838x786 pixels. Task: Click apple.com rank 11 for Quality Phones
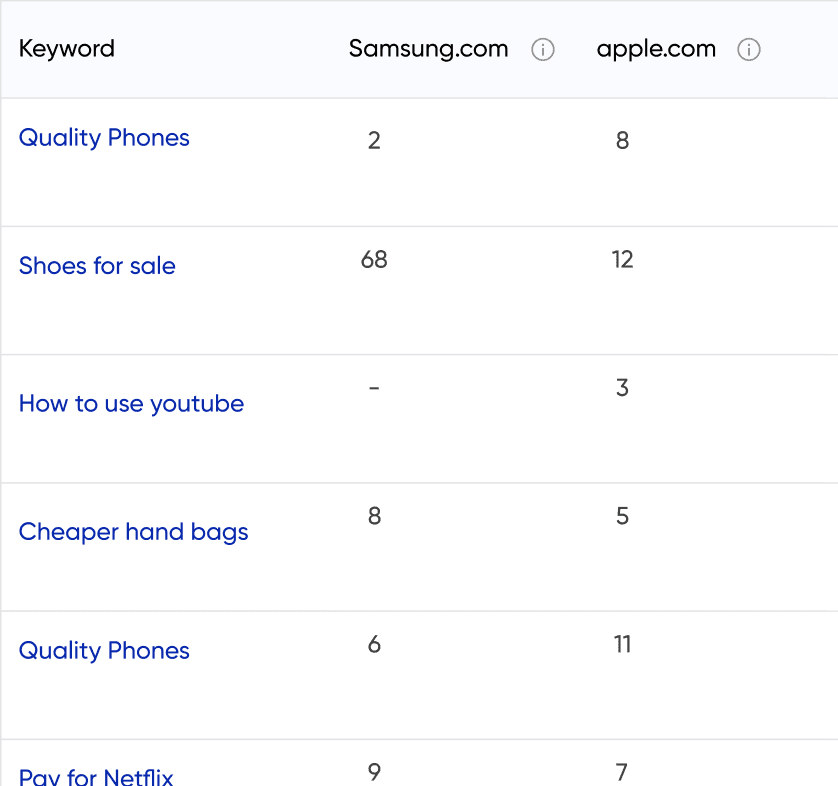[x=622, y=645]
